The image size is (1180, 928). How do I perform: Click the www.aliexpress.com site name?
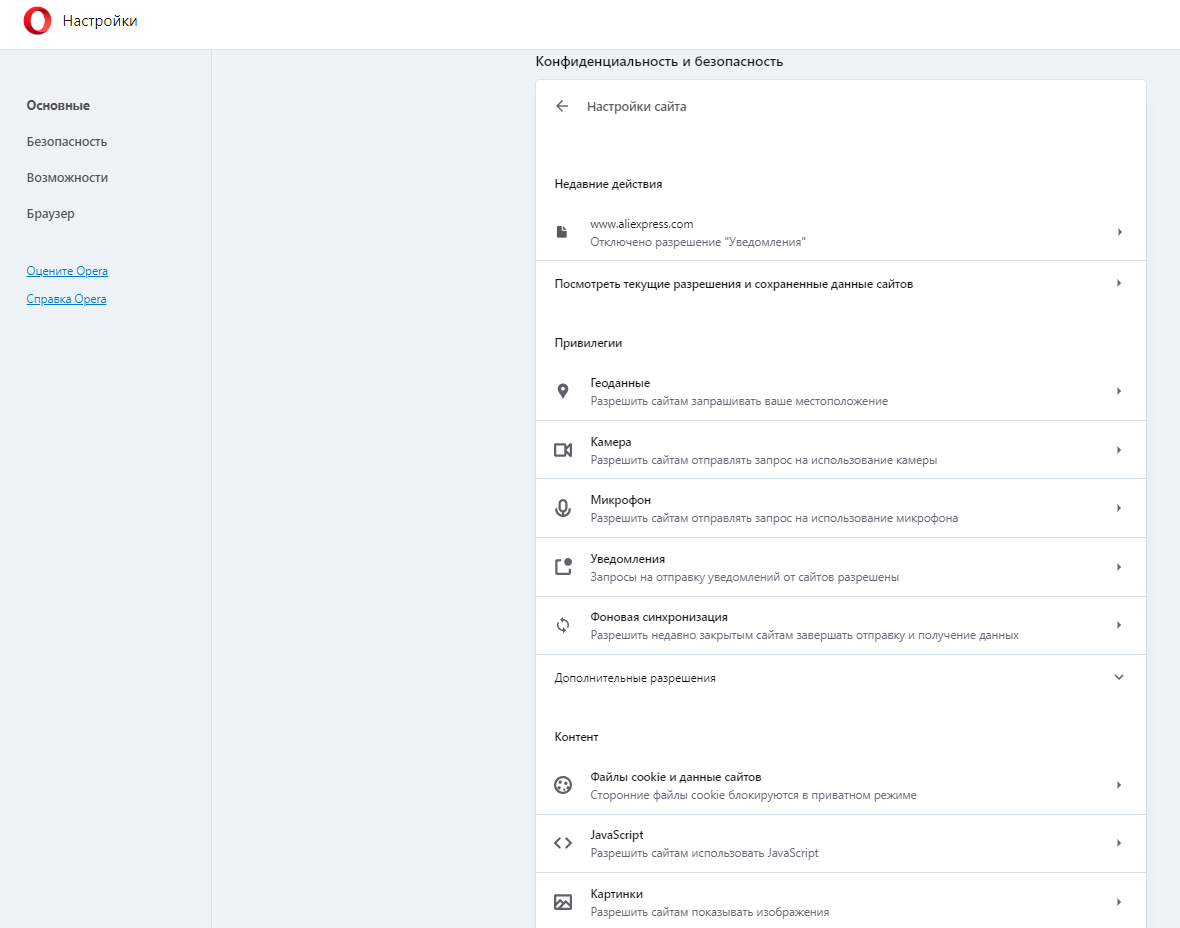642,224
